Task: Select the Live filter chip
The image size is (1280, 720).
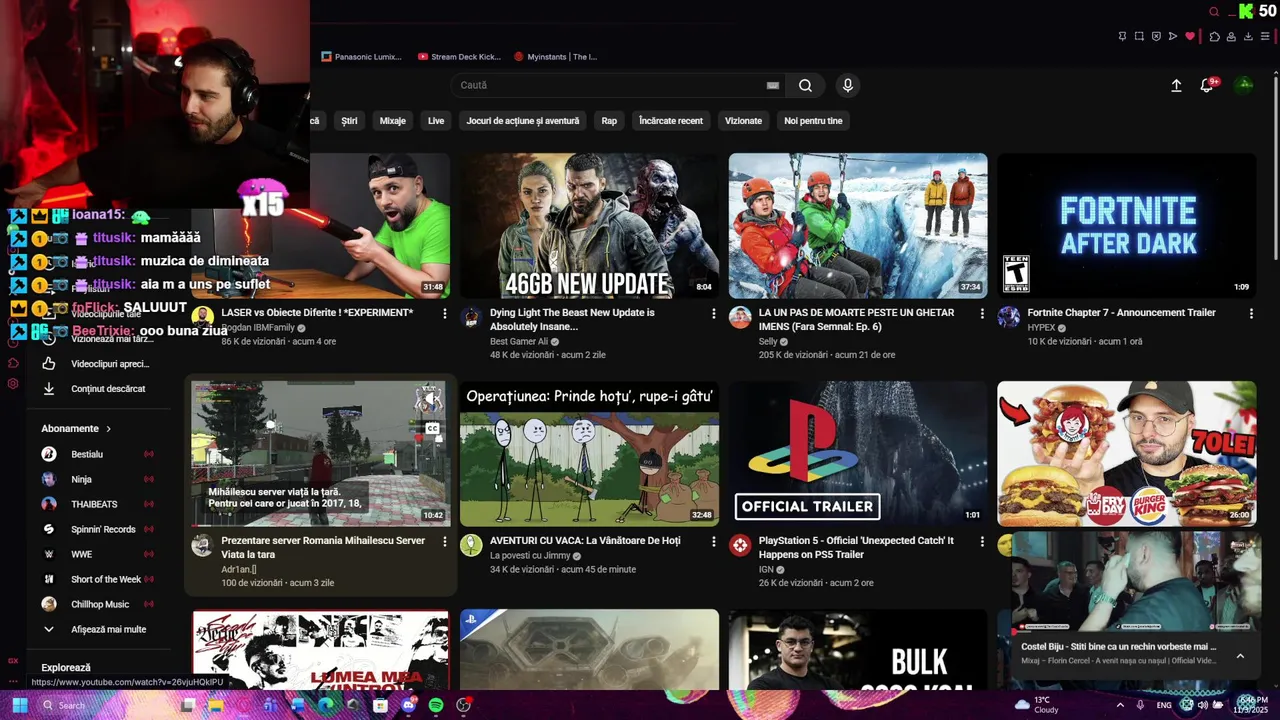Action: [436, 121]
